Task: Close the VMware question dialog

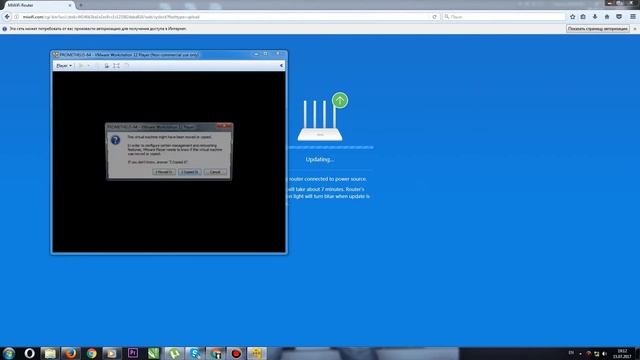Action: 225,127
